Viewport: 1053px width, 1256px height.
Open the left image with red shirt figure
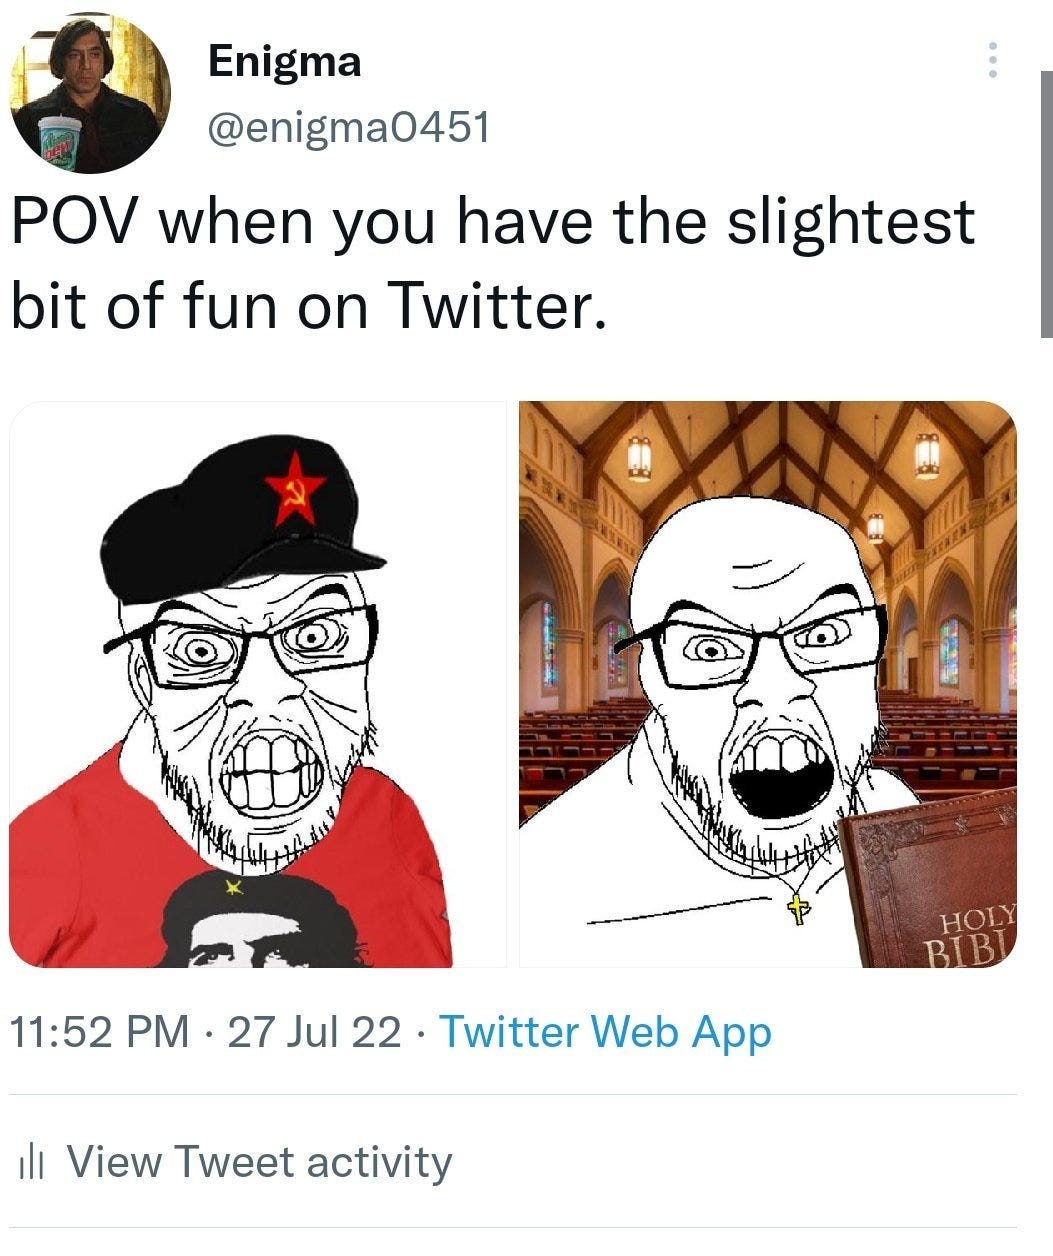pyautogui.click(x=258, y=684)
